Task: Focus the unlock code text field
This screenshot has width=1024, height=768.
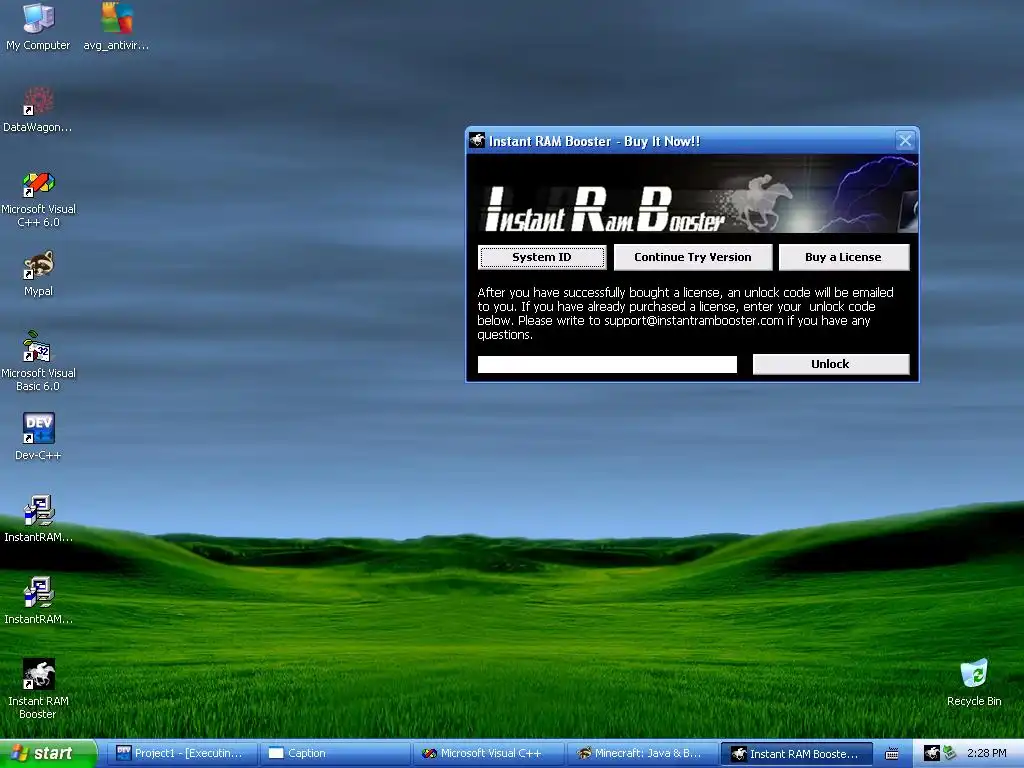Action: [x=607, y=364]
